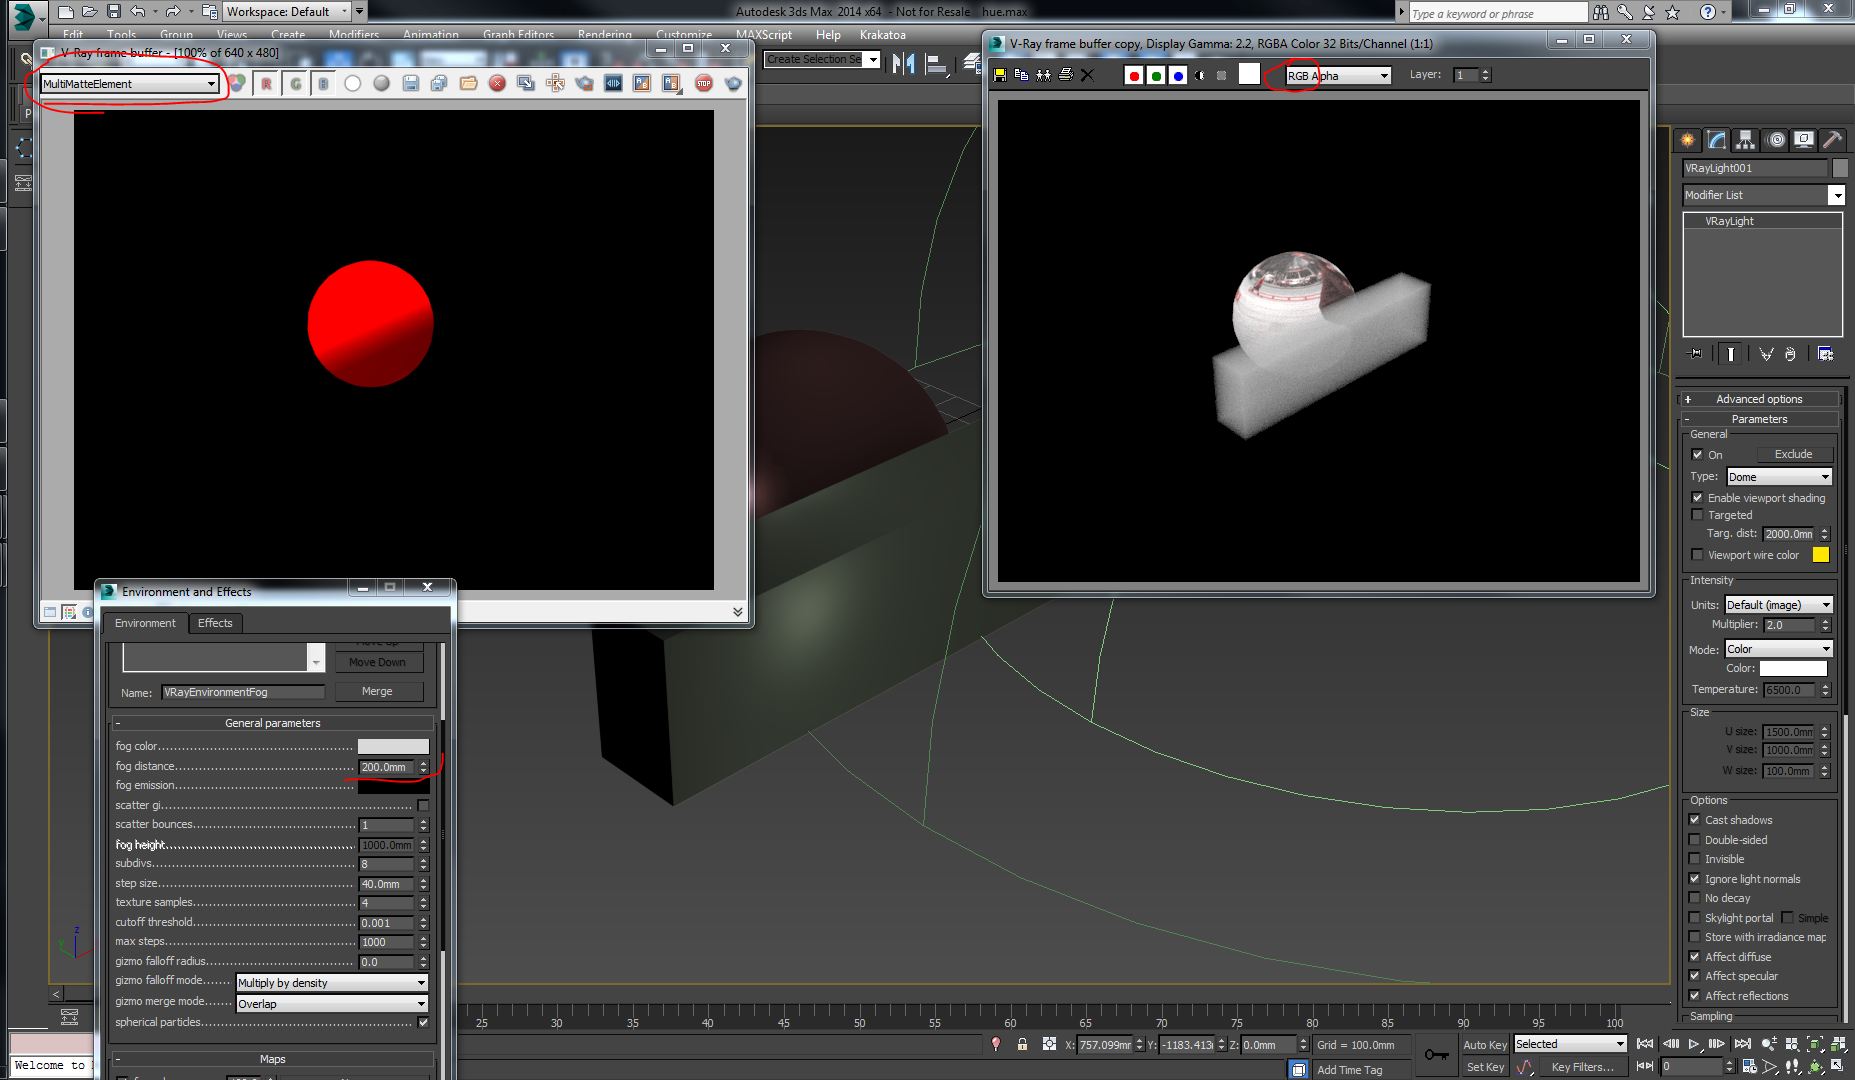Screen dimensions: 1855x1080
Task: Switch to the Effects tab
Action: 215,623
